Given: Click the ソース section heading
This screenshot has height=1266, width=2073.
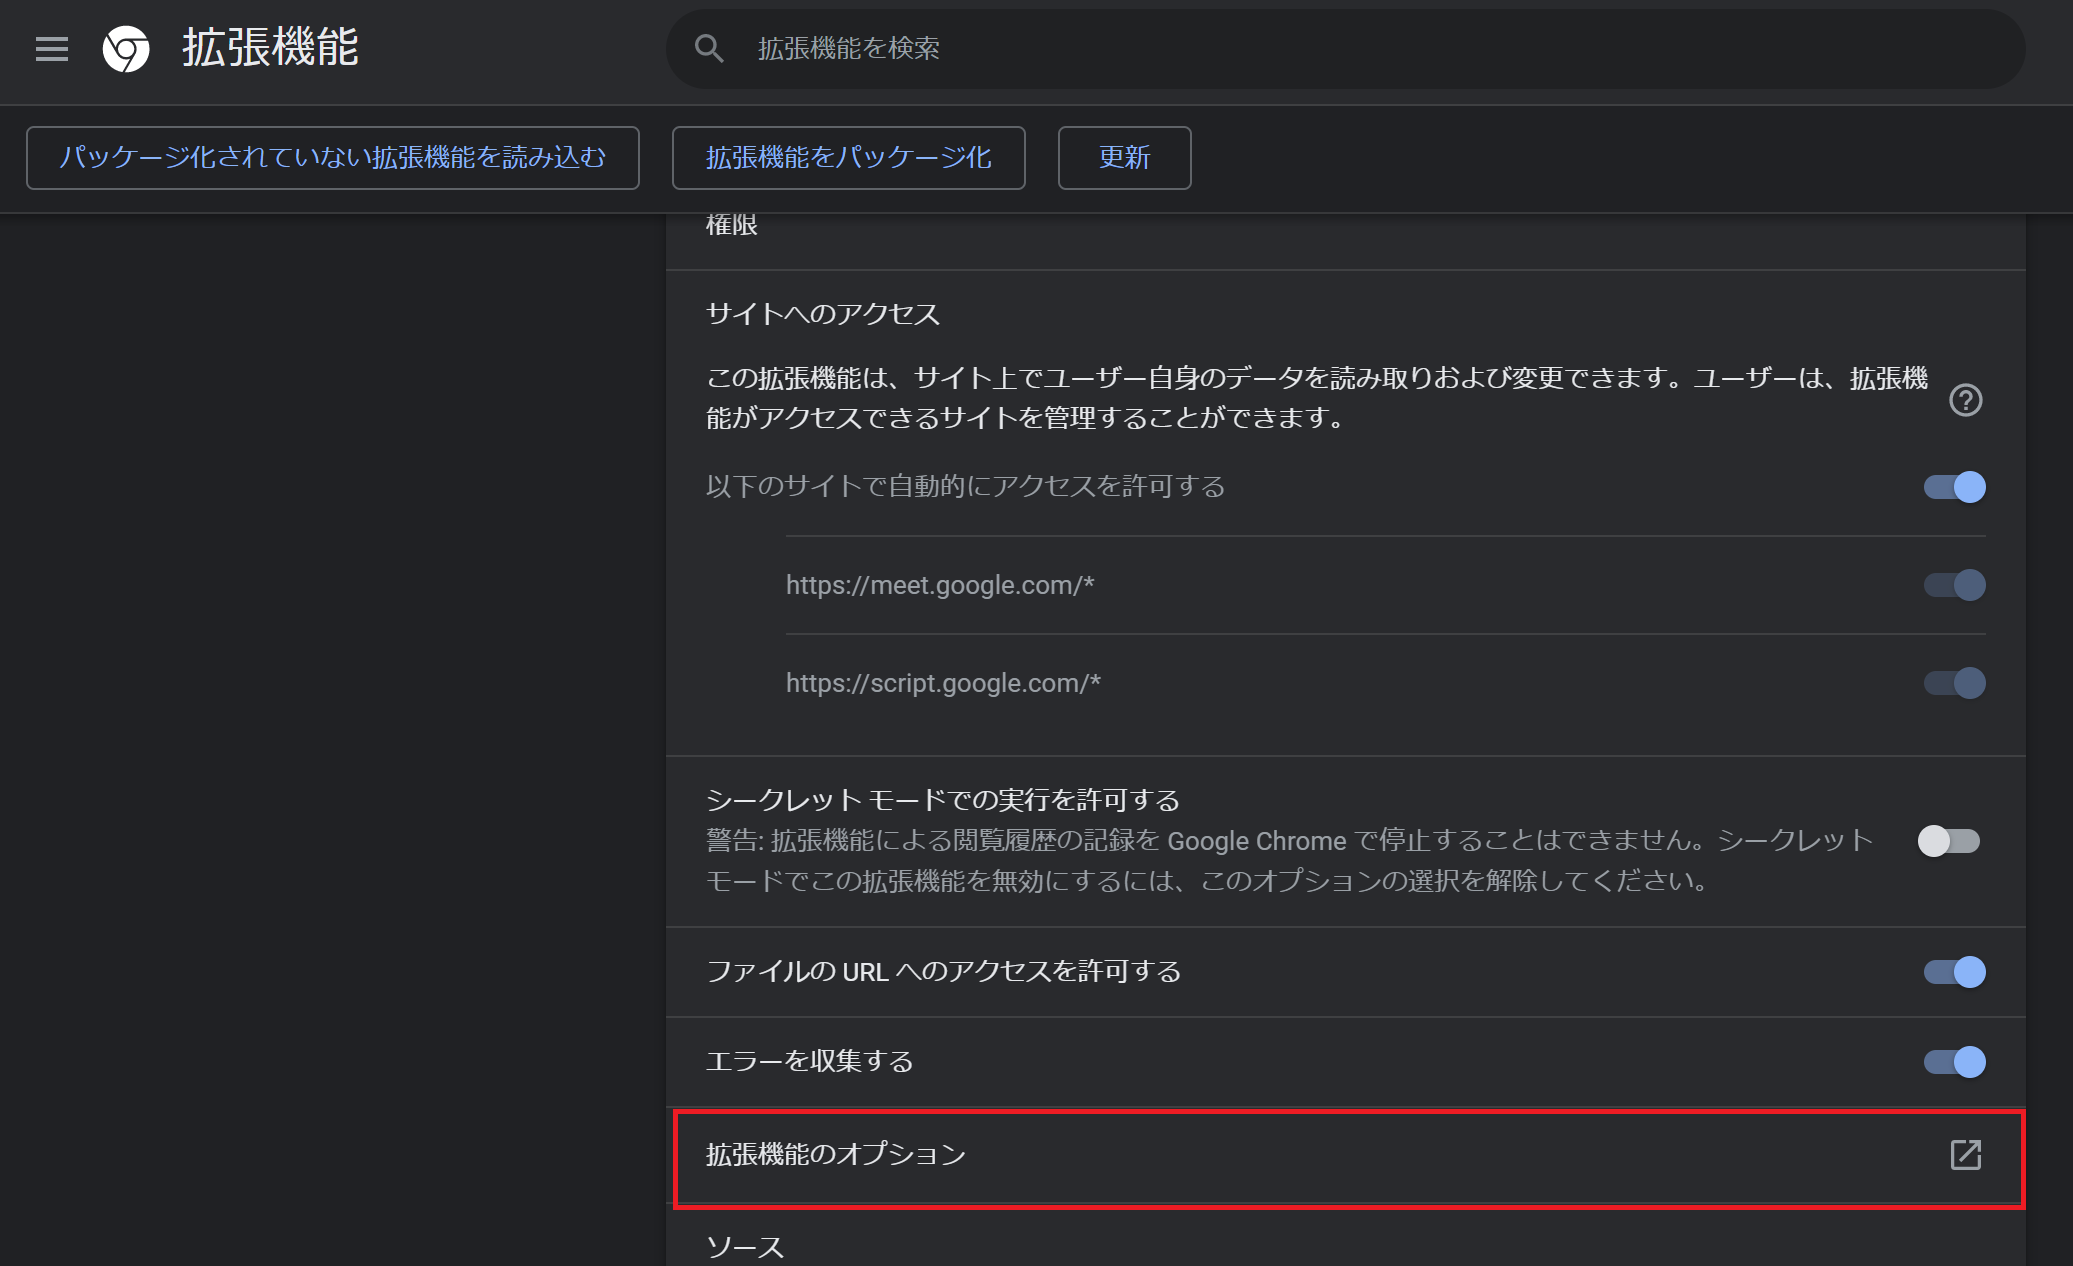Looking at the screenshot, I should click(745, 1246).
